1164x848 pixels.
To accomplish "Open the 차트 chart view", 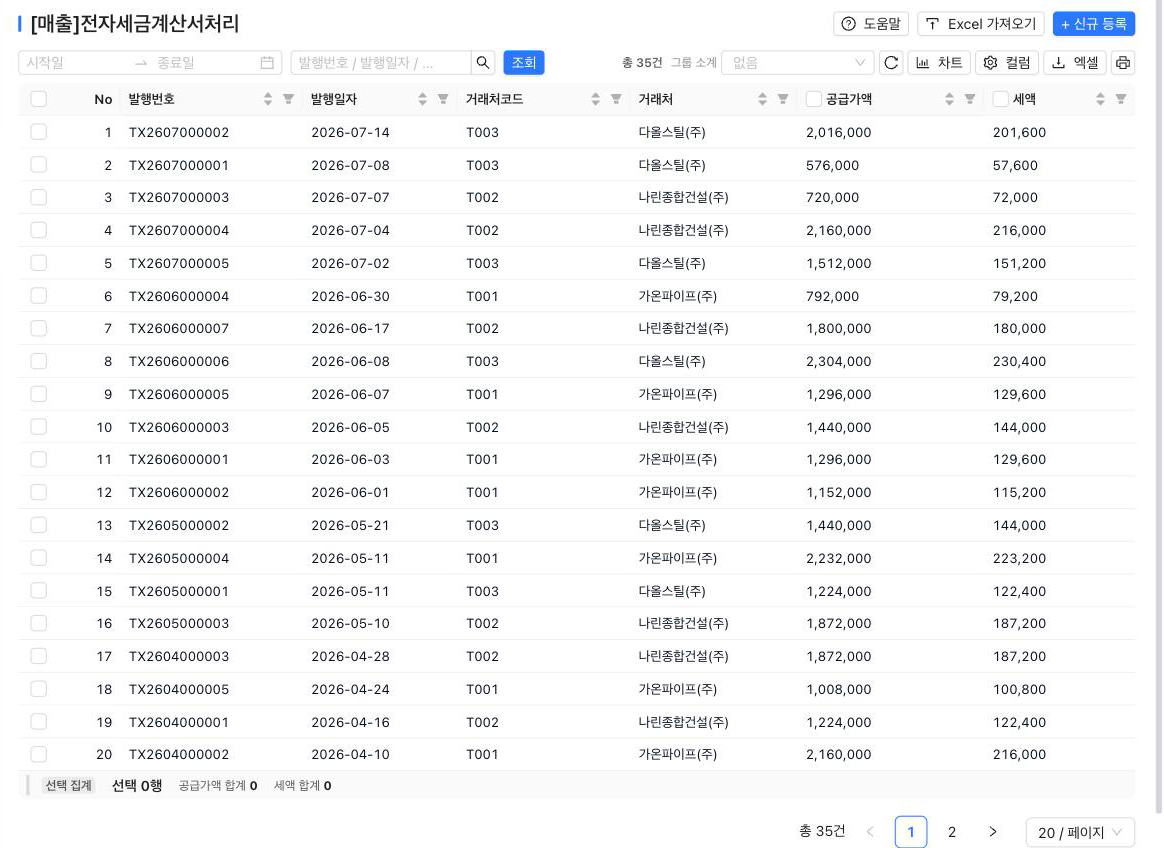I will click(939, 63).
